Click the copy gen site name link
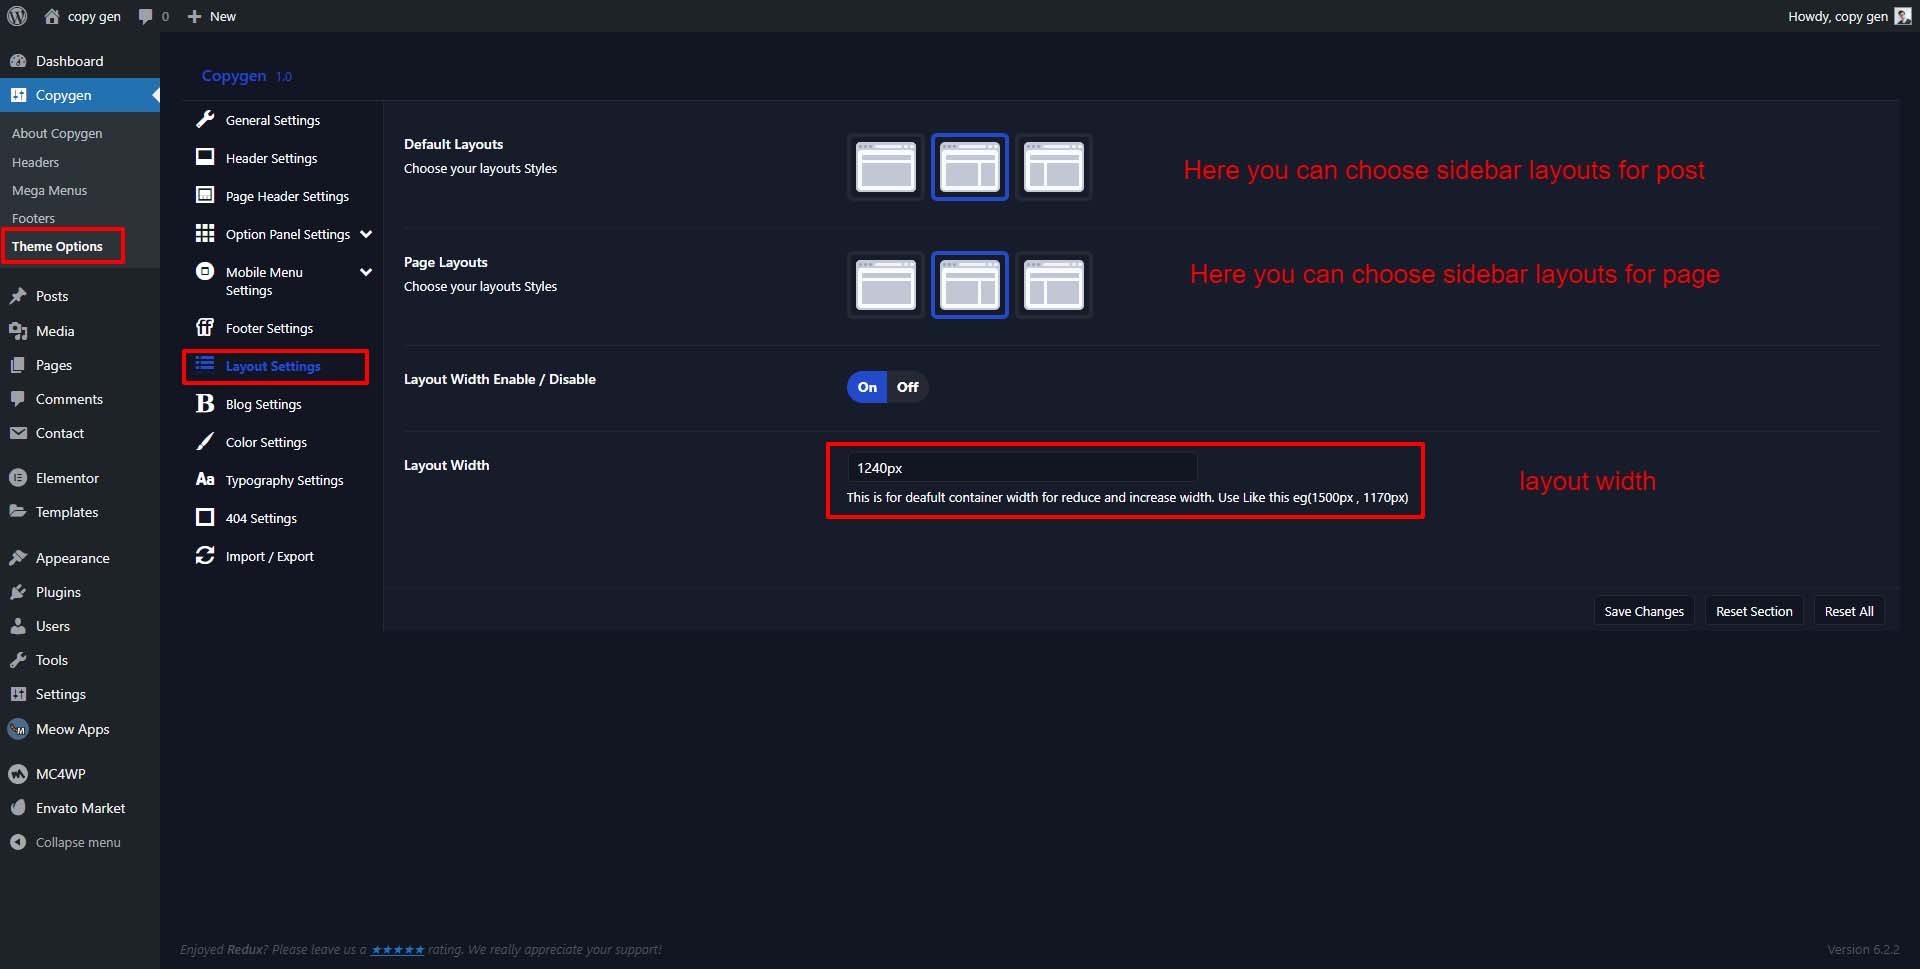Image resolution: width=1920 pixels, height=969 pixels. [94, 16]
